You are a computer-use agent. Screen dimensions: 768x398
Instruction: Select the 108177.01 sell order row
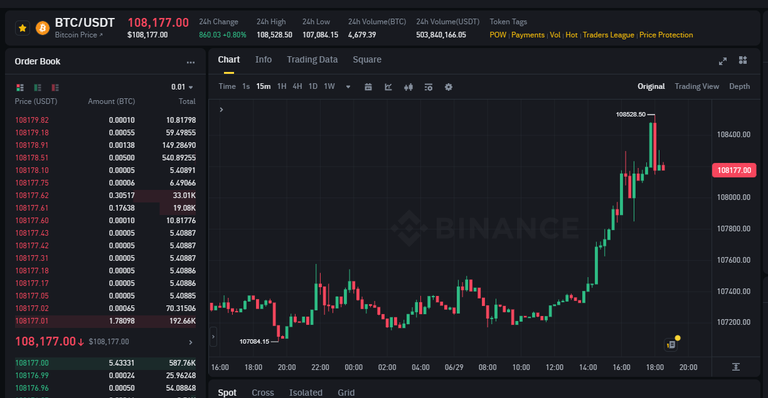coord(105,321)
